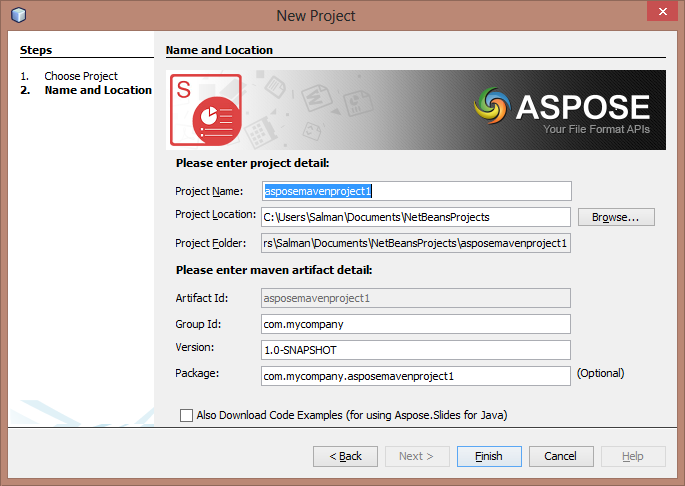Click the Package: label

click(197, 373)
